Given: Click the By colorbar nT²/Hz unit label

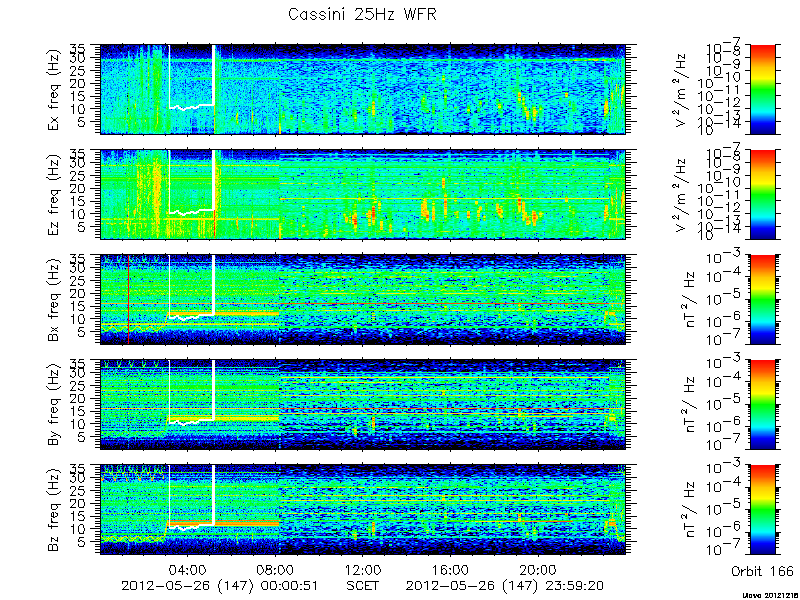Looking at the screenshot, I should click(x=691, y=405).
